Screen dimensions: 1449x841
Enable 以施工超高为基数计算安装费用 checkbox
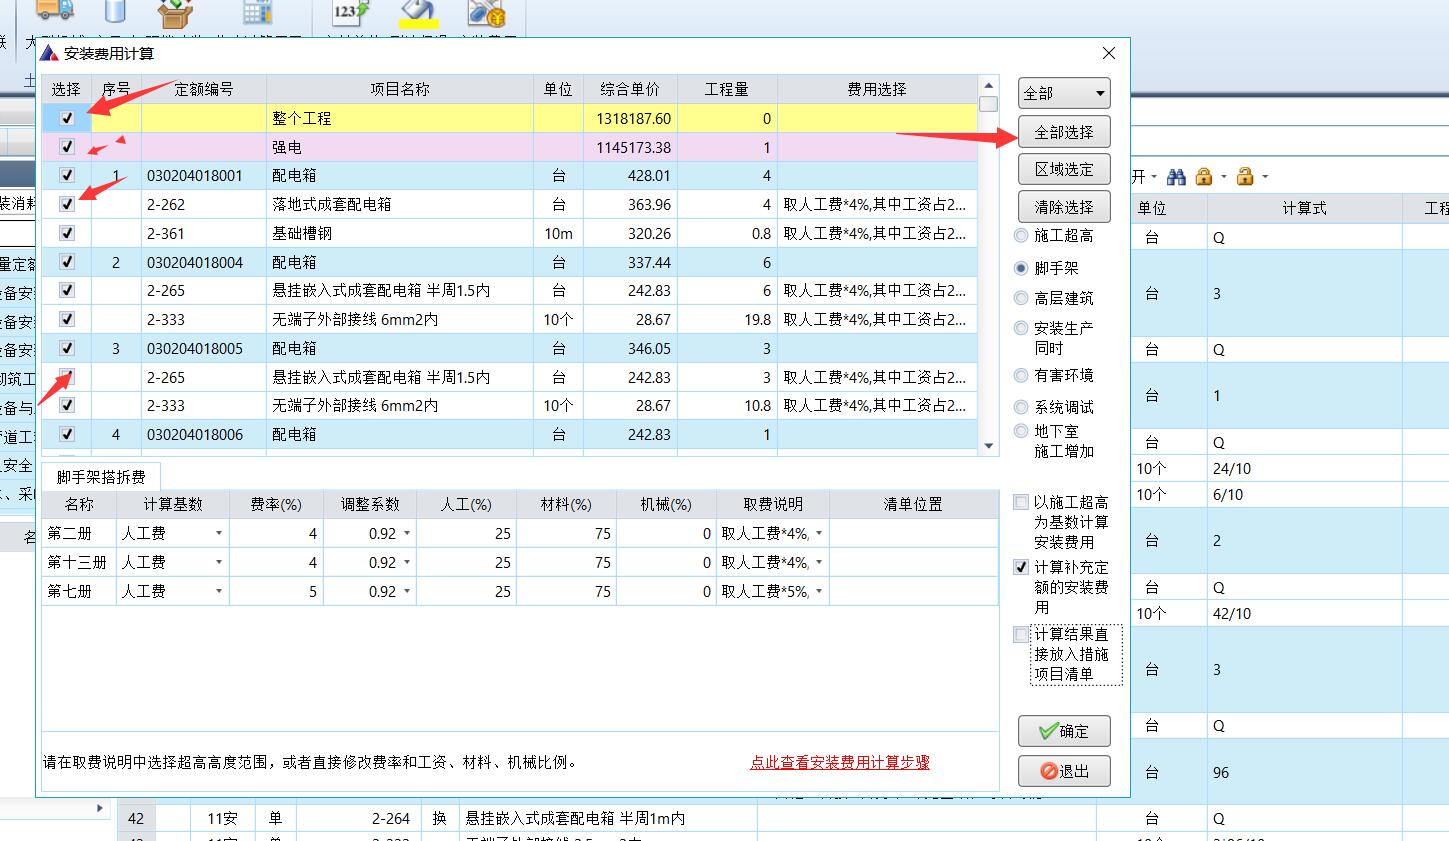(1021, 502)
